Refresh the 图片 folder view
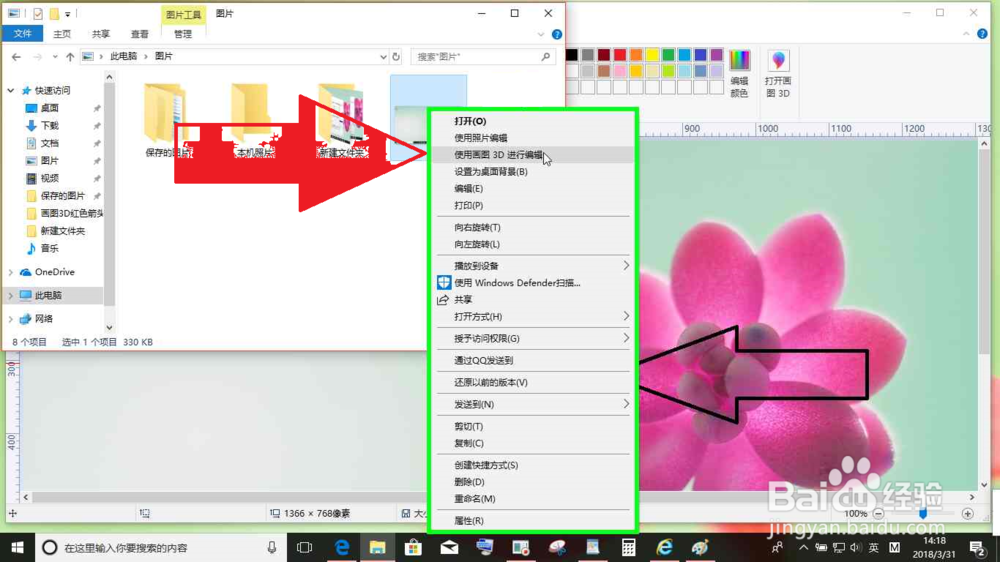 pyautogui.click(x=396, y=57)
